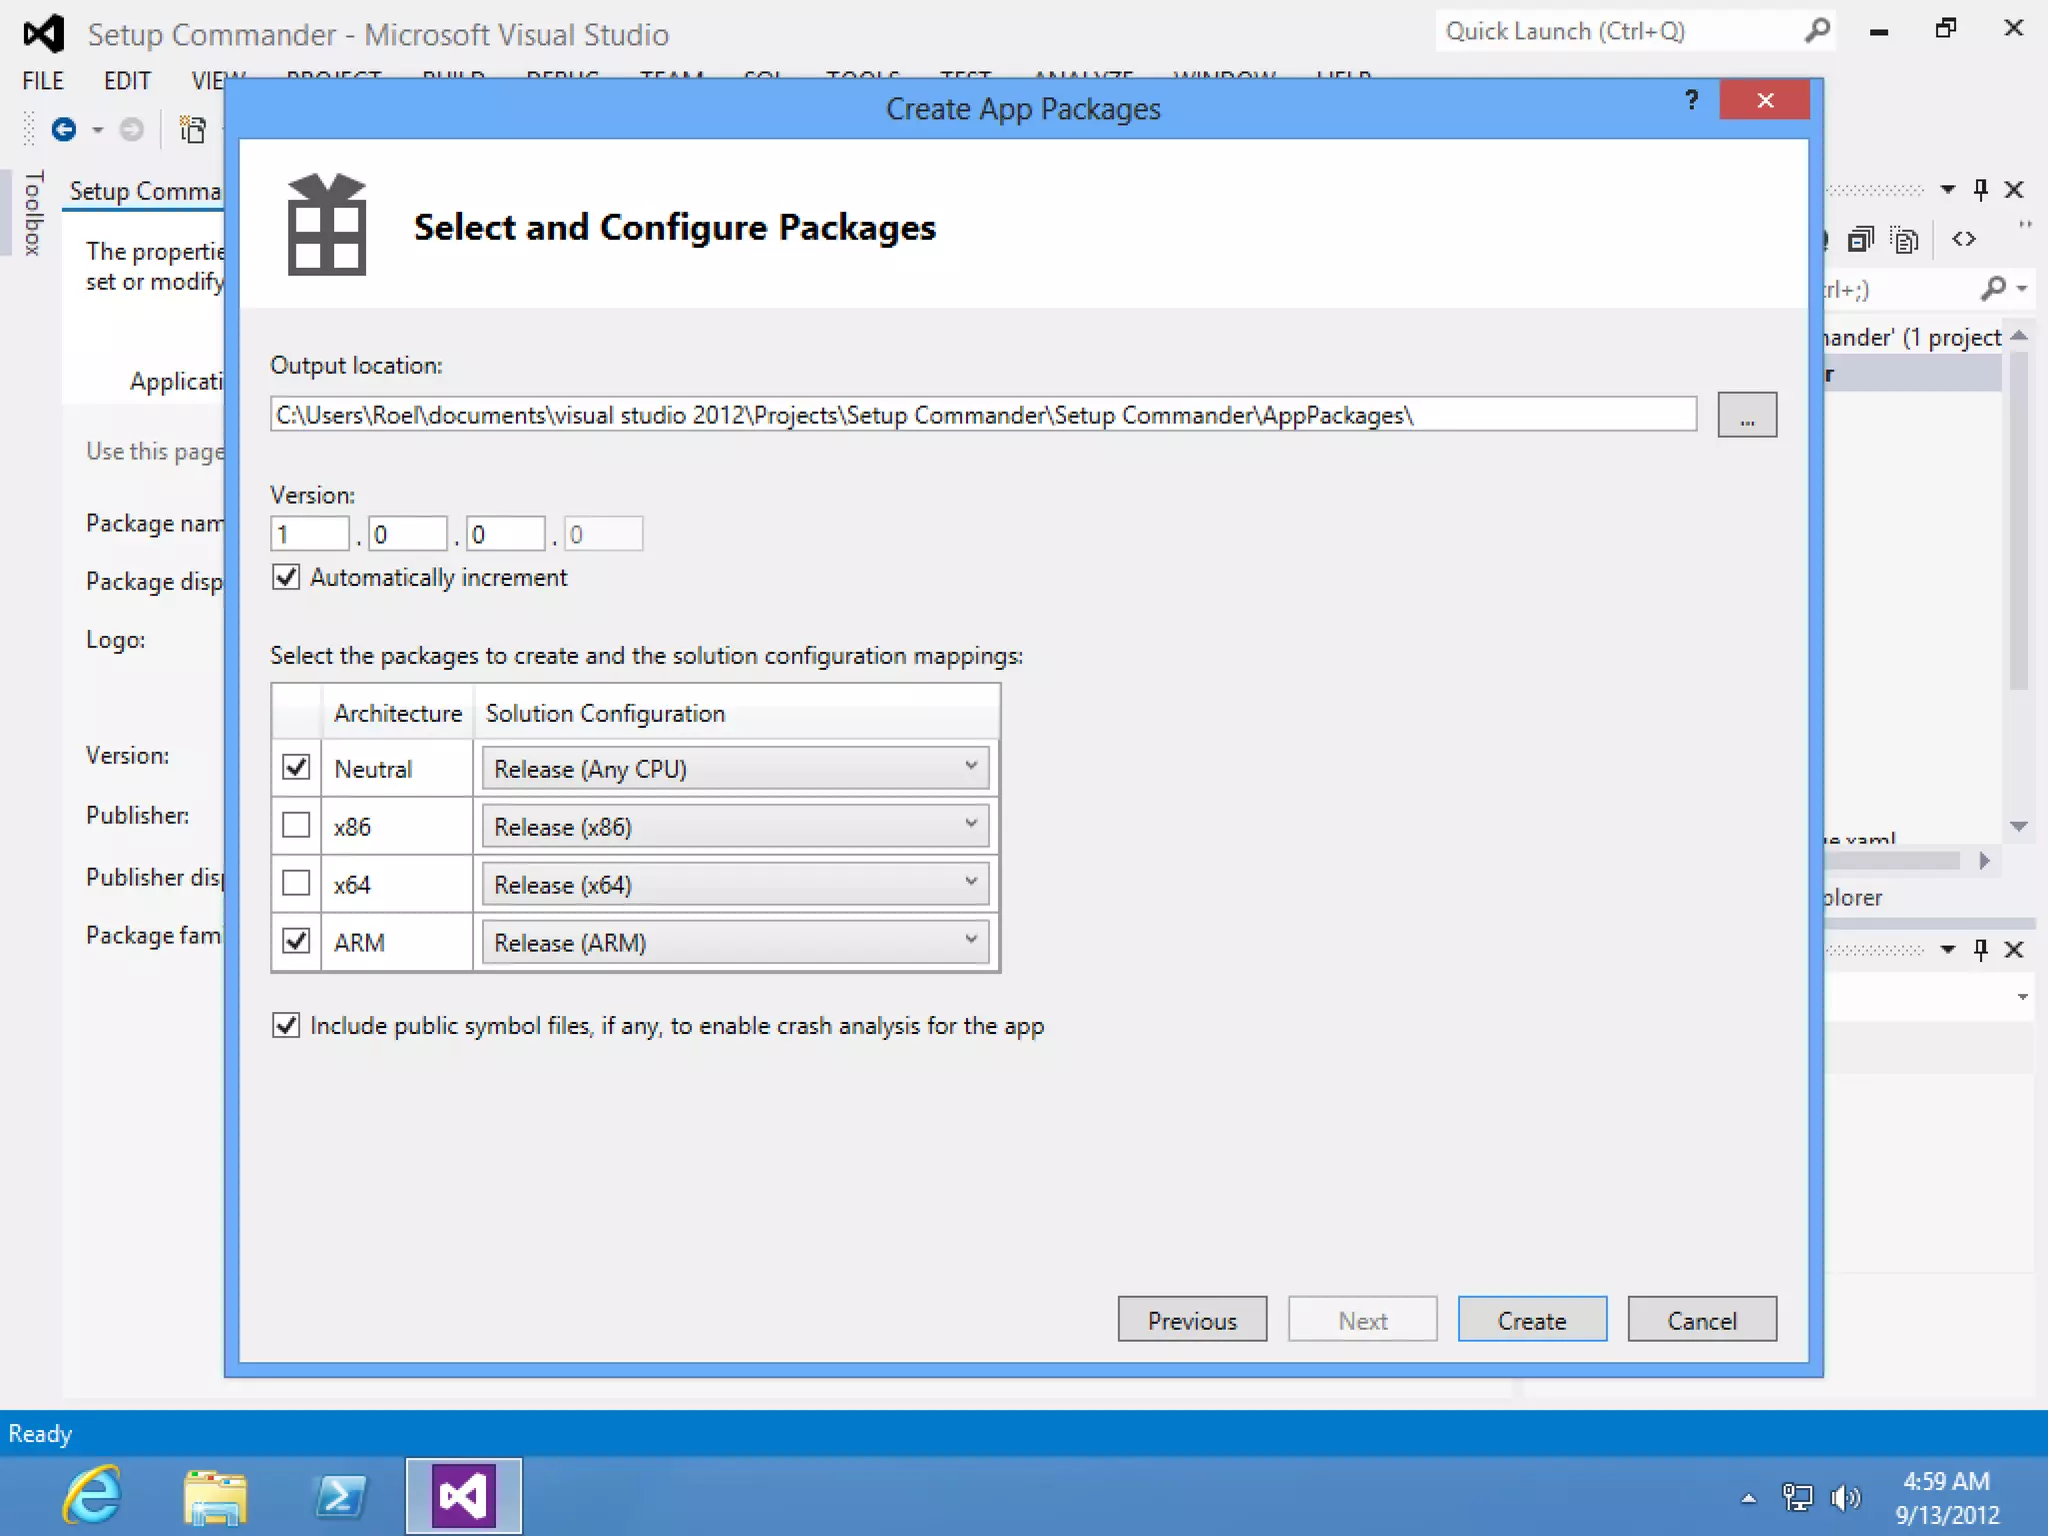The height and width of the screenshot is (1536, 2048).
Task: Expand the Release (x64) configuration dropdown
Action: pyautogui.click(x=735, y=884)
